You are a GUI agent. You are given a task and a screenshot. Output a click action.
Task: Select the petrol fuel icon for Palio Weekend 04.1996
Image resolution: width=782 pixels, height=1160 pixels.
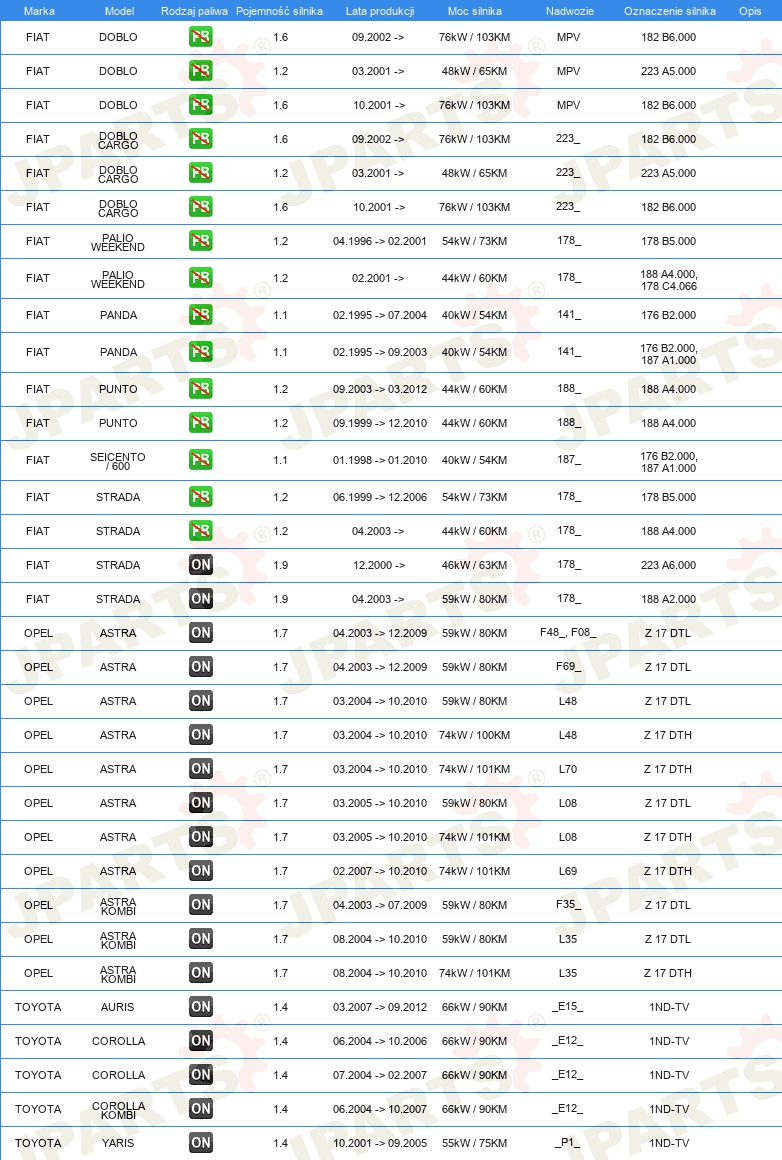(200, 241)
